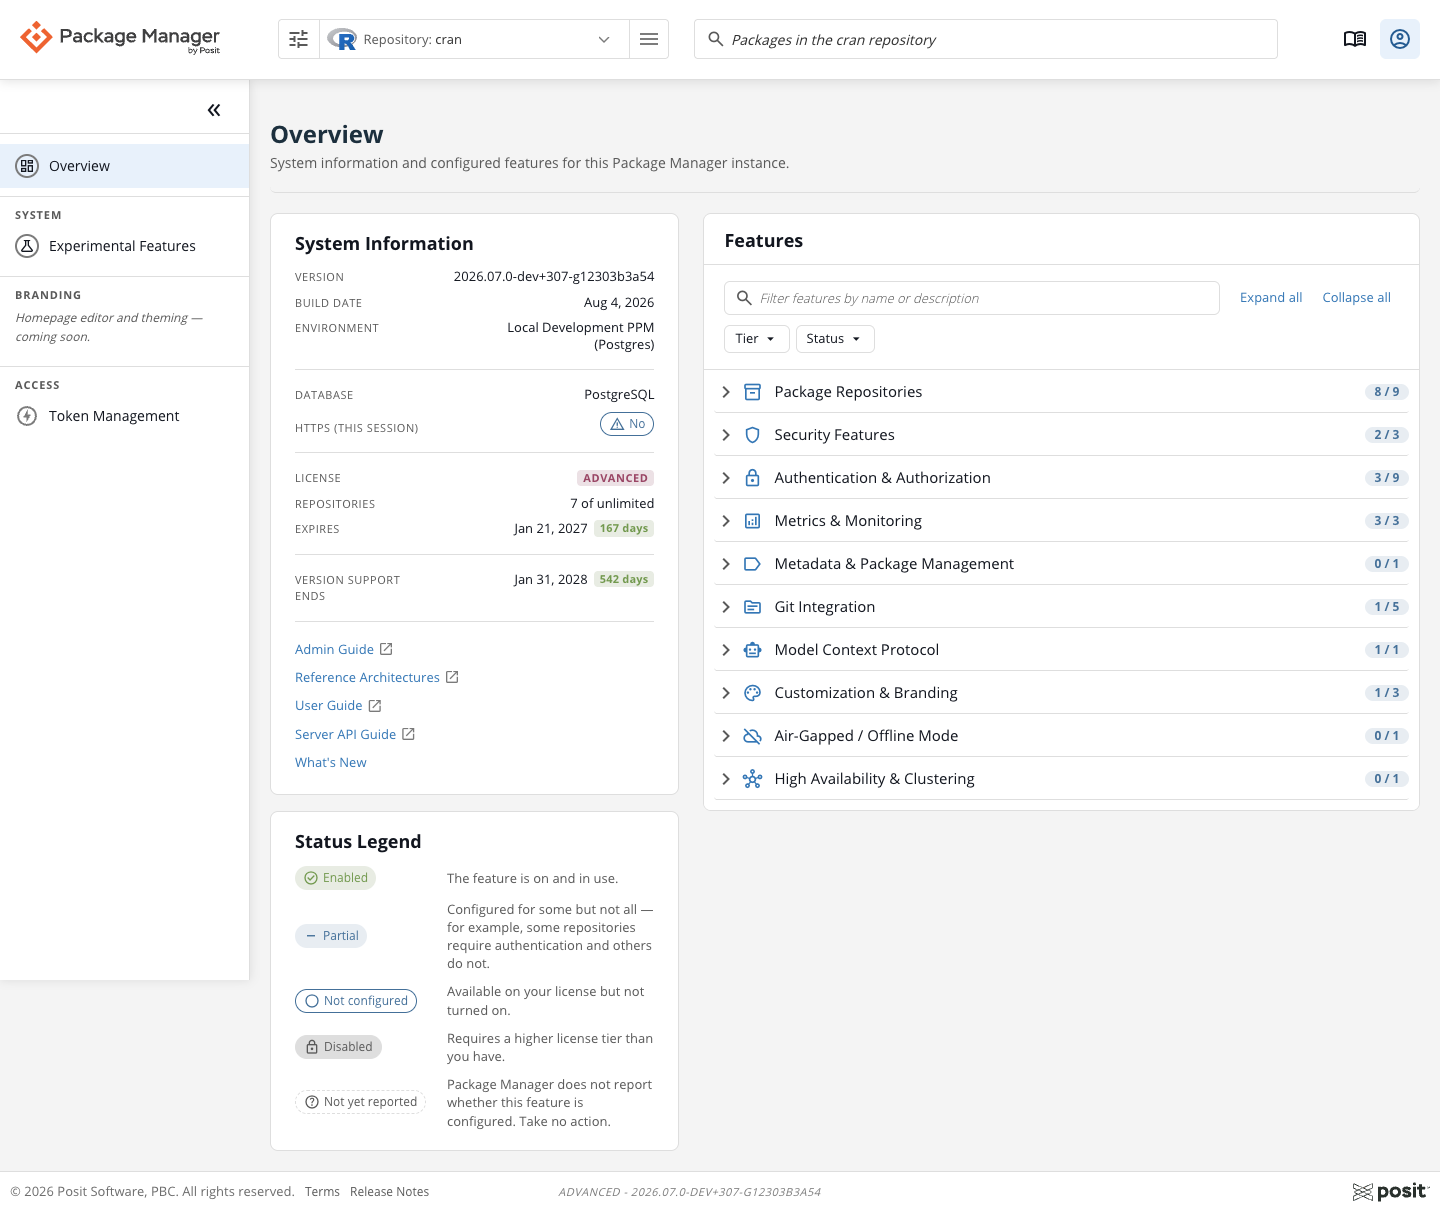
Task: Click the Reference Architectures external link icon
Action: pyautogui.click(x=452, y=677)
